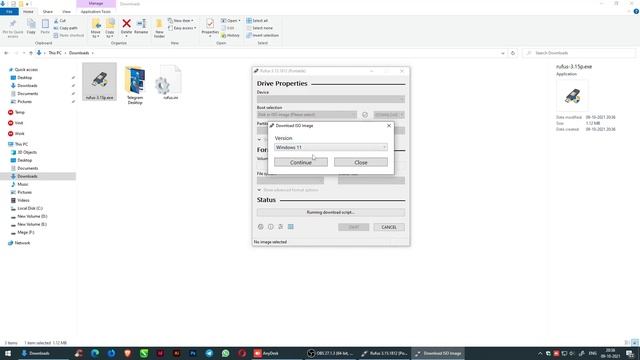
Task: Select Desktop under Quick access
Action: pos(24,78)
